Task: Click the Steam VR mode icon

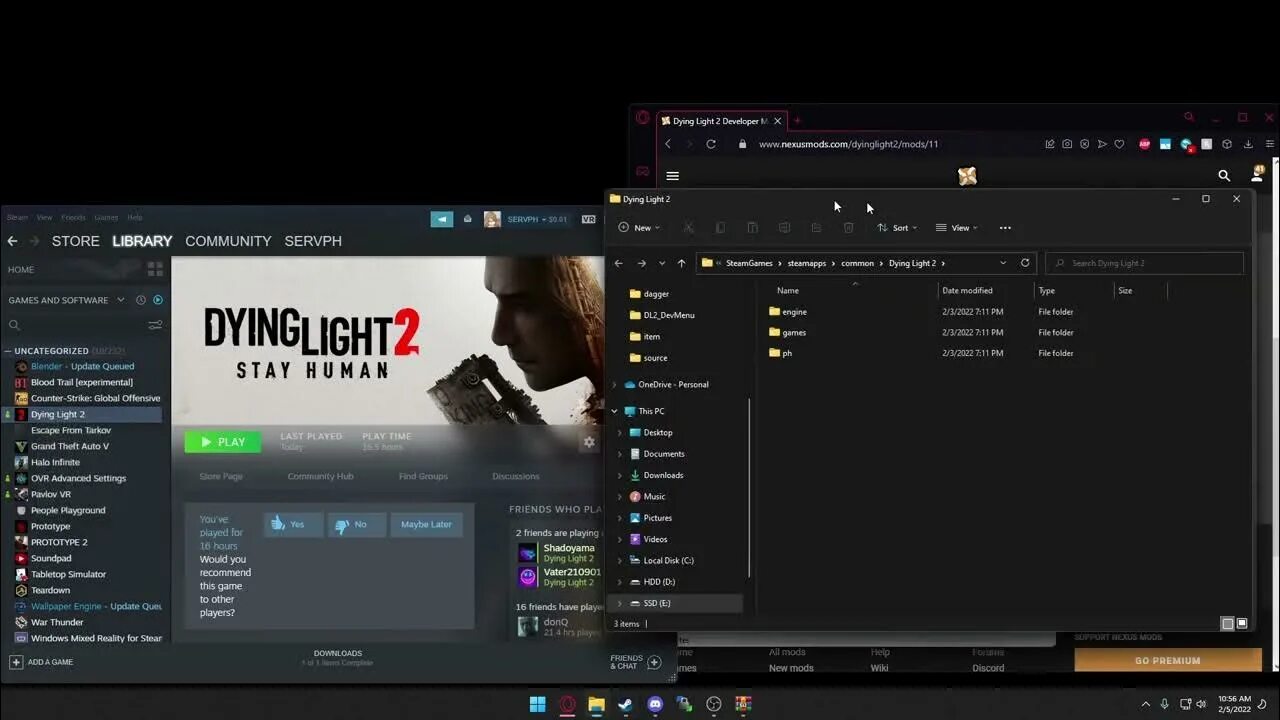Action: 589,219
